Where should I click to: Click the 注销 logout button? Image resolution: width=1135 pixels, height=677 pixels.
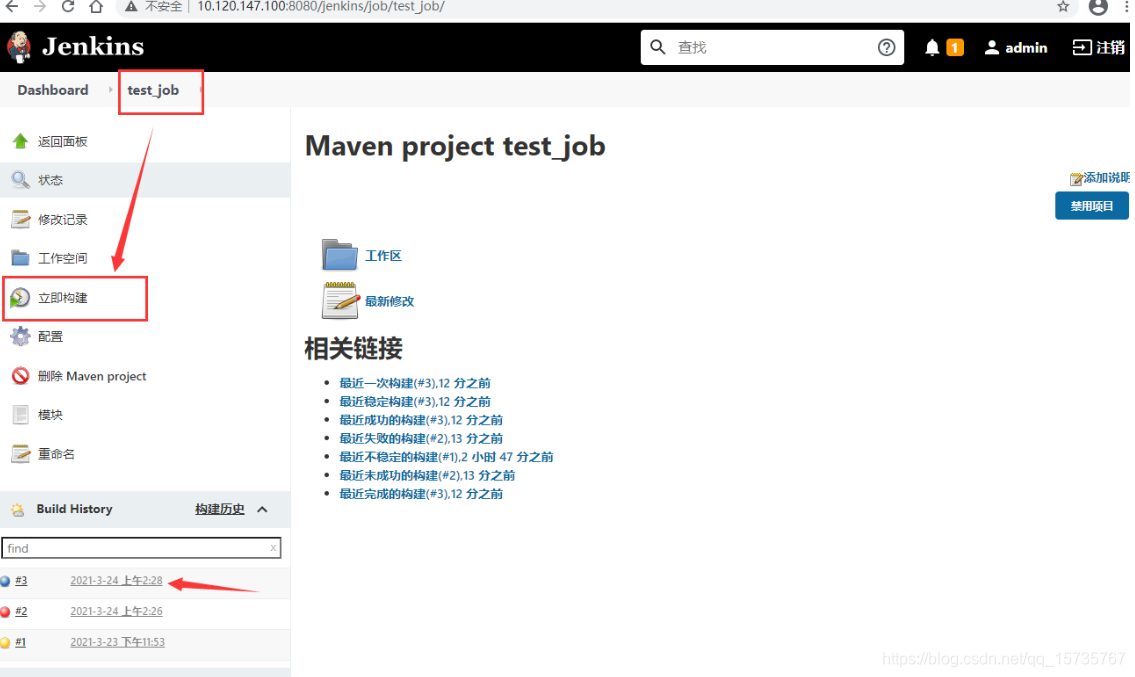pyautogui.click(x=1098, y=48)
